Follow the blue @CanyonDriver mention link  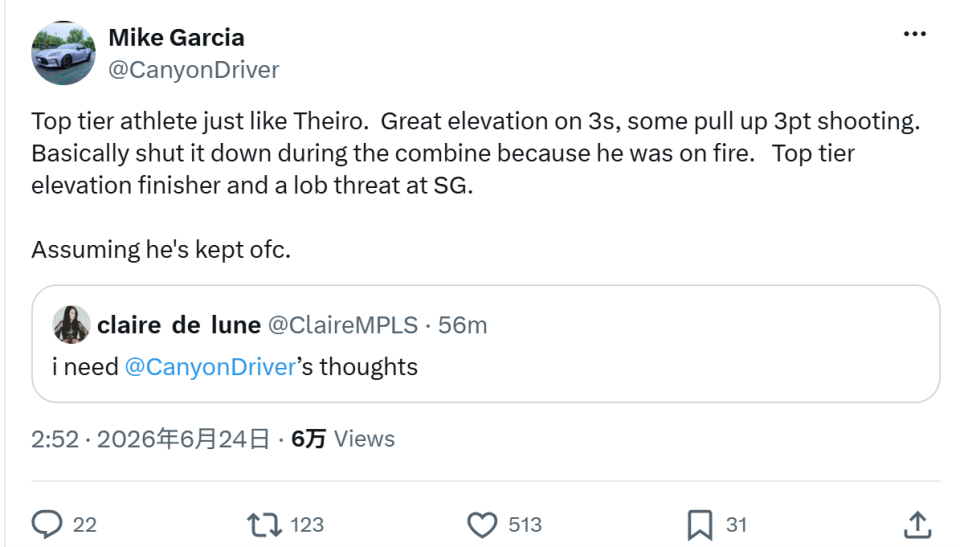pyautogui.click(x=211, y=367)
